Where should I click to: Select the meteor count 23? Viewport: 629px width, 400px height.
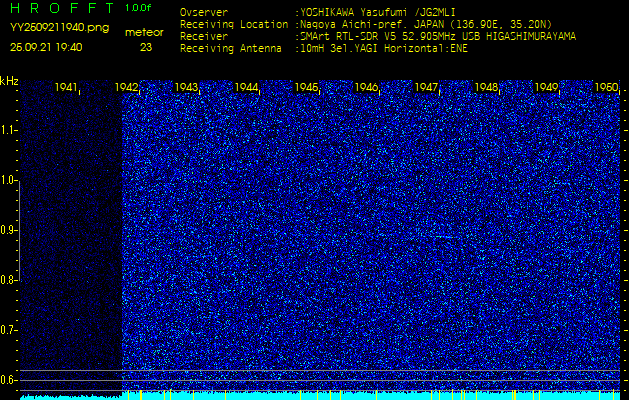pyautogui.click(x=146, y=47)
